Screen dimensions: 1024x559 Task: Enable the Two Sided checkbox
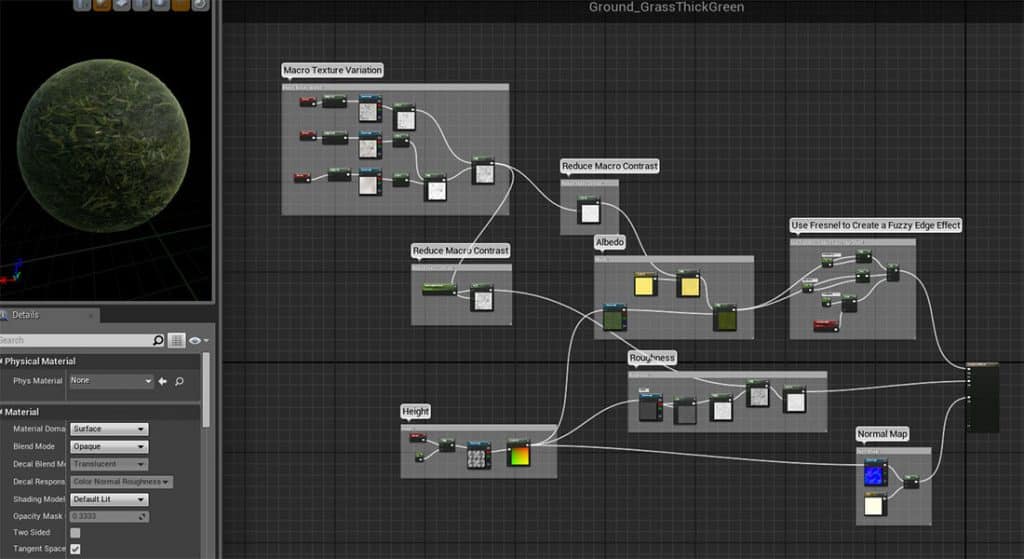[75, 533]
